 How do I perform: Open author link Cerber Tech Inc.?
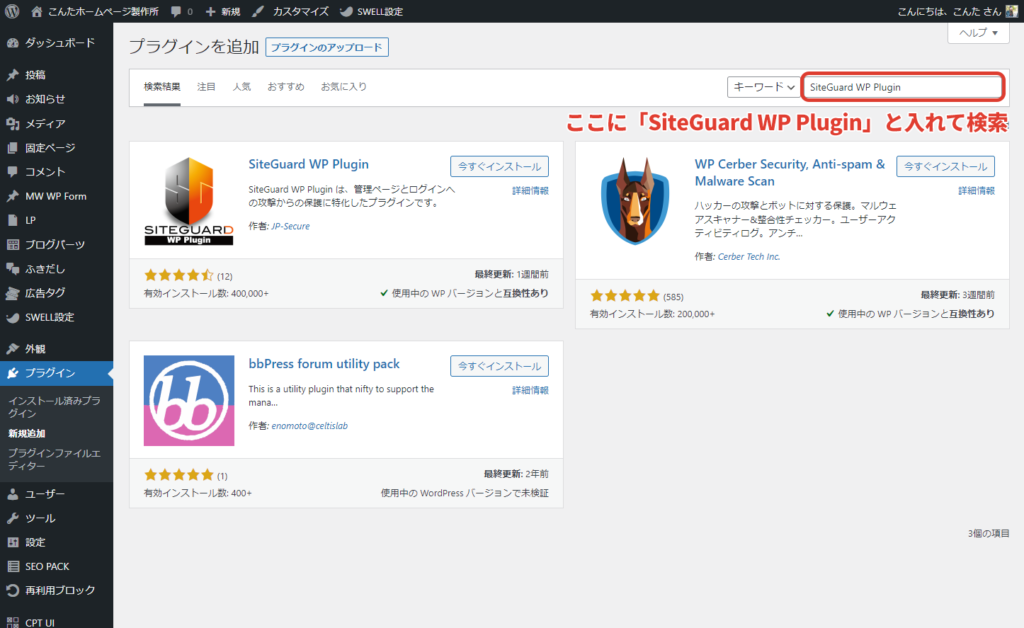(x=748, y=257)
